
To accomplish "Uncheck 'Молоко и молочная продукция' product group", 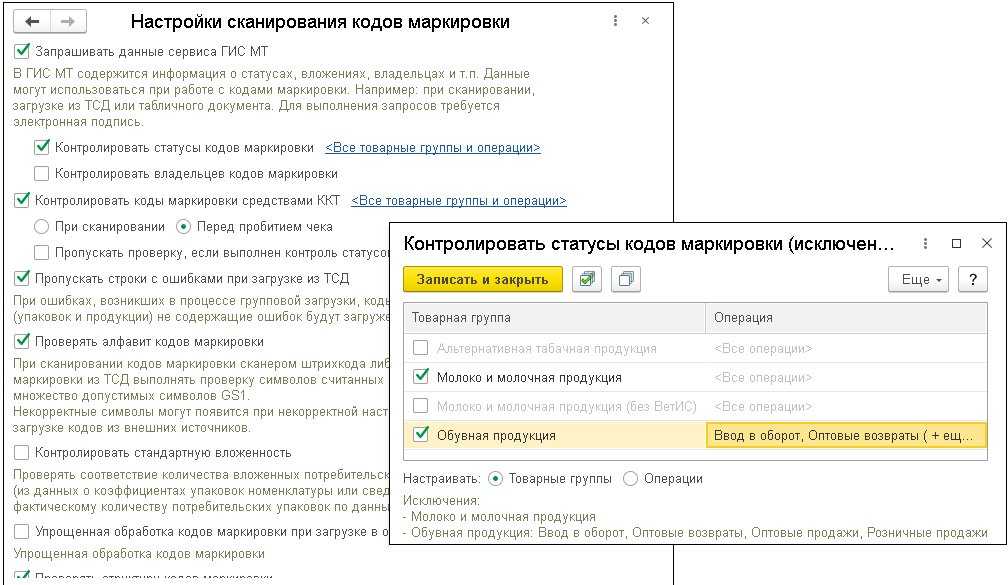I will tap(421, 377).
